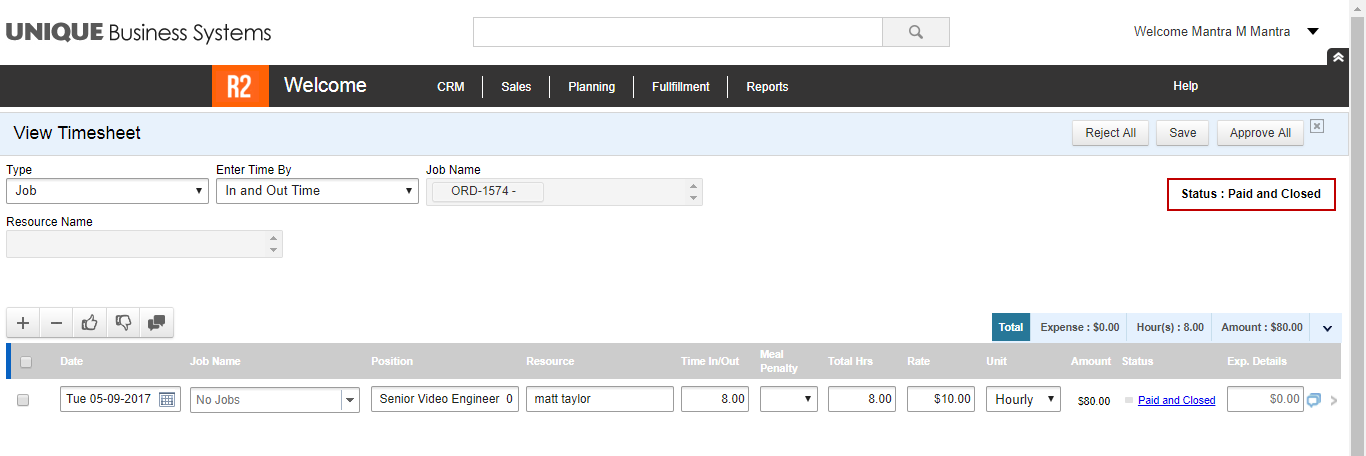1366x456 pixels.
Task: Open the Enter Time By dropdown
Action: click(x=317, y=191)
